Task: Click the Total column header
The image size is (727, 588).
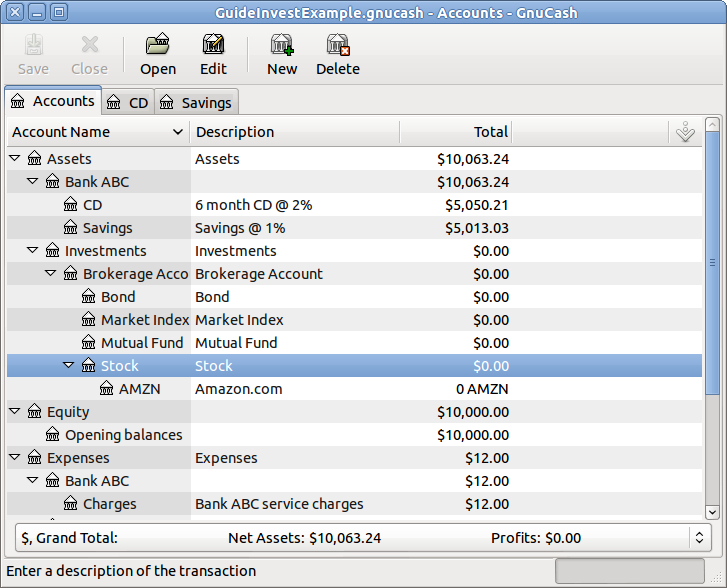Action: point(455,132)
